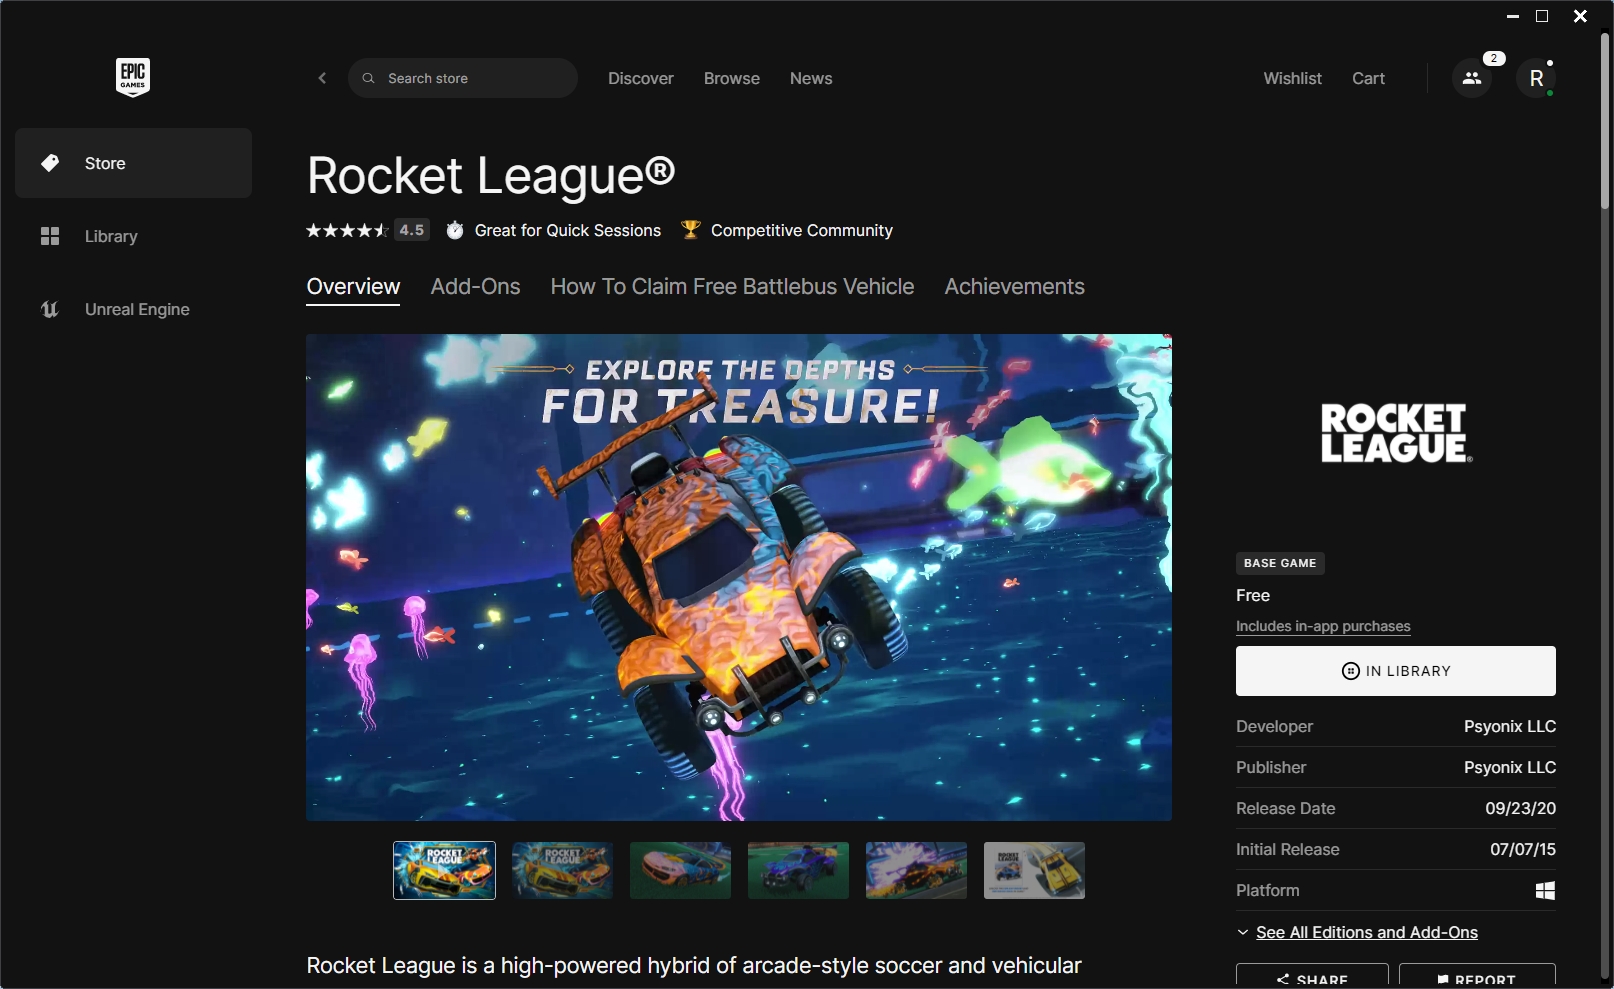Click the IN LIBRARY button
1614x989 pixels.
1396,671
